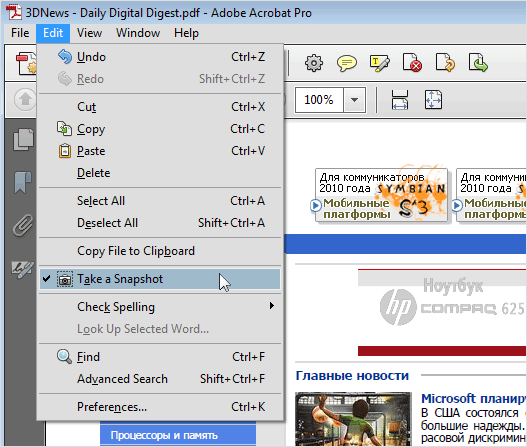
Task: Click the HP Compaq 625 ad banner
Action: click(442, 312)
